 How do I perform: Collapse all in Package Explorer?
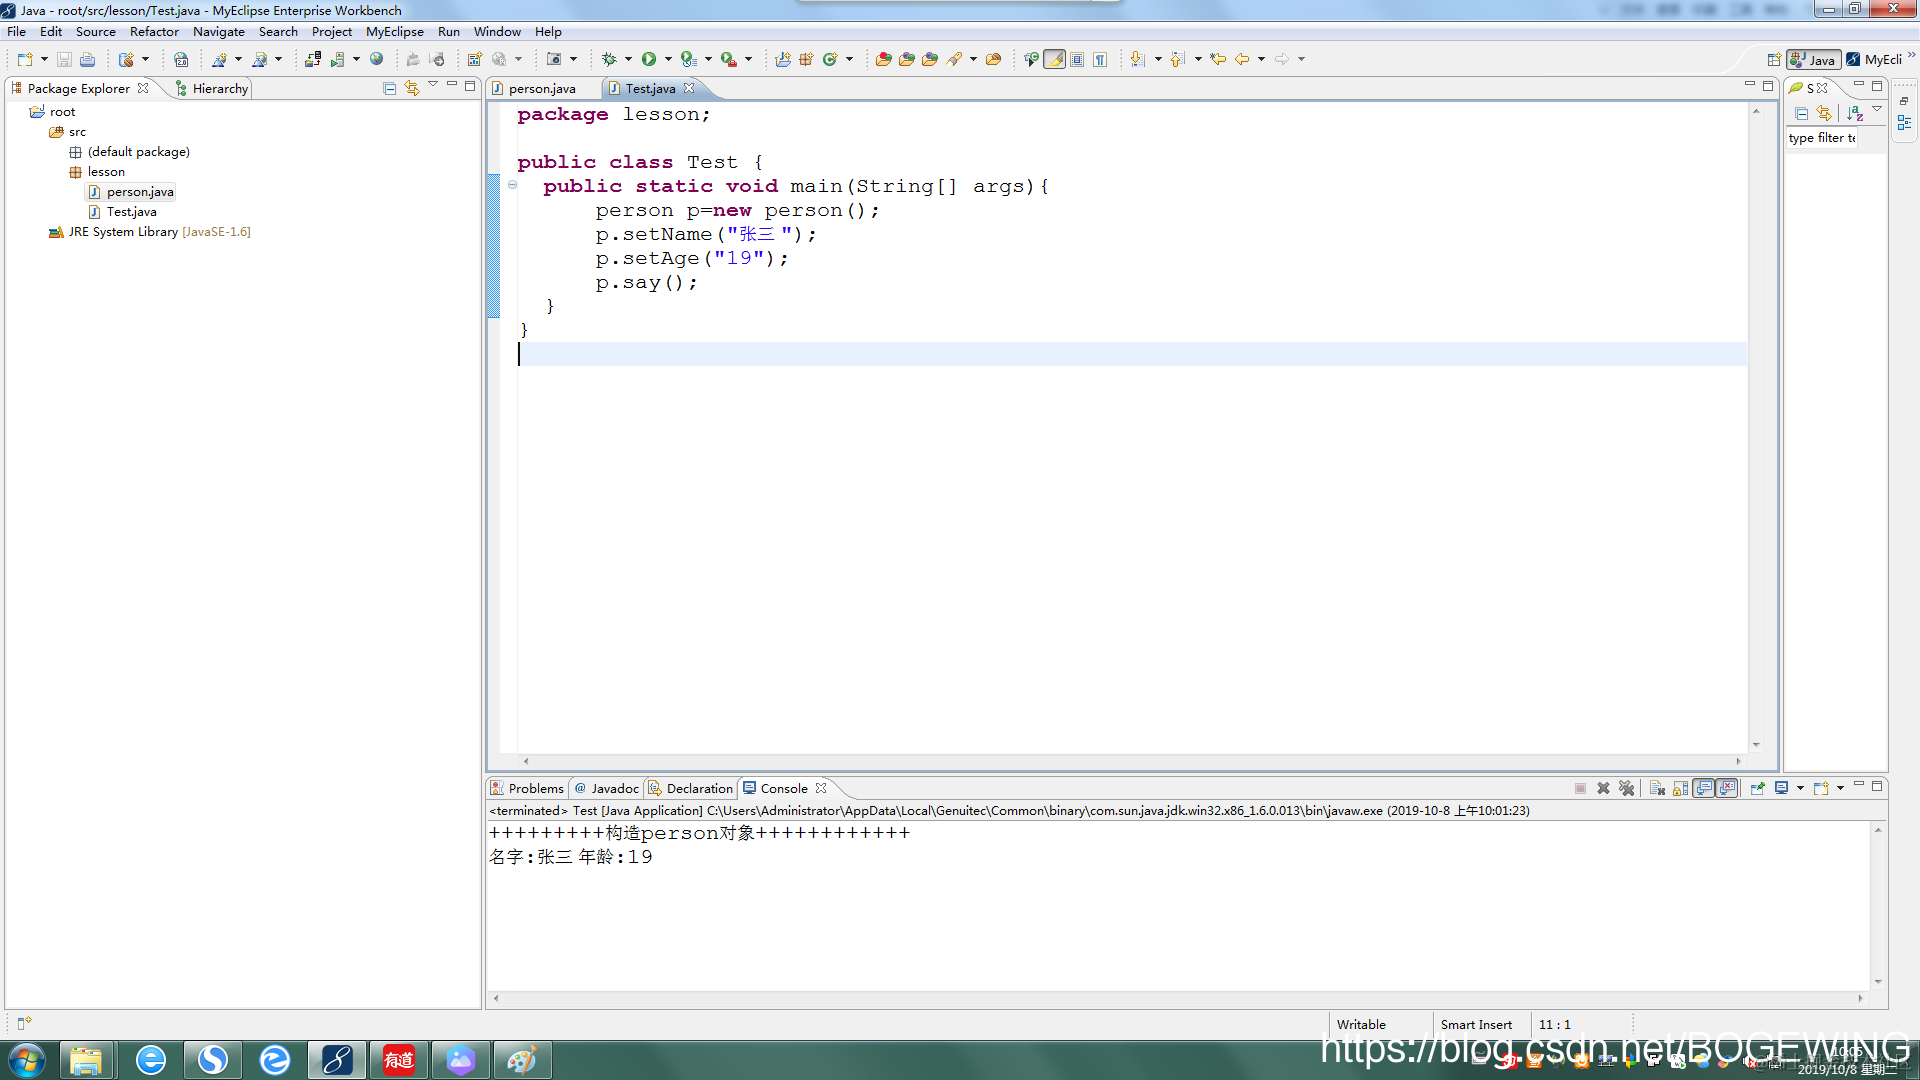coord(390,88)
